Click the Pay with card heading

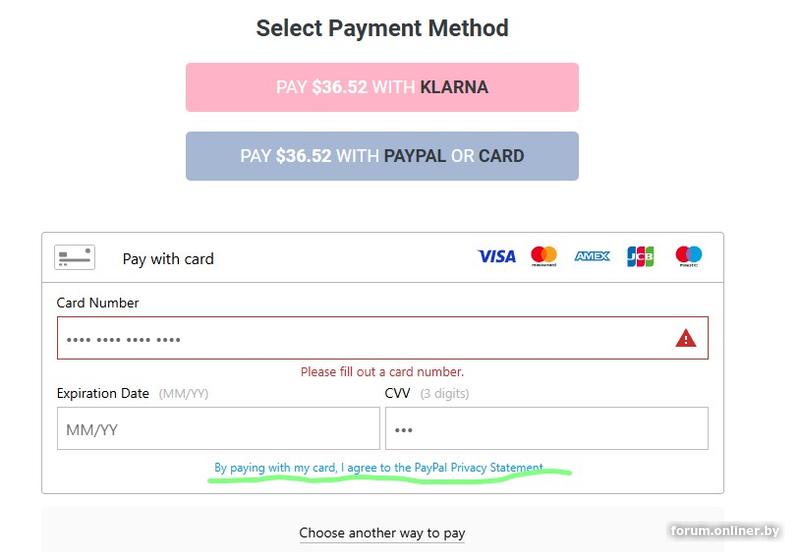(168, 259)
